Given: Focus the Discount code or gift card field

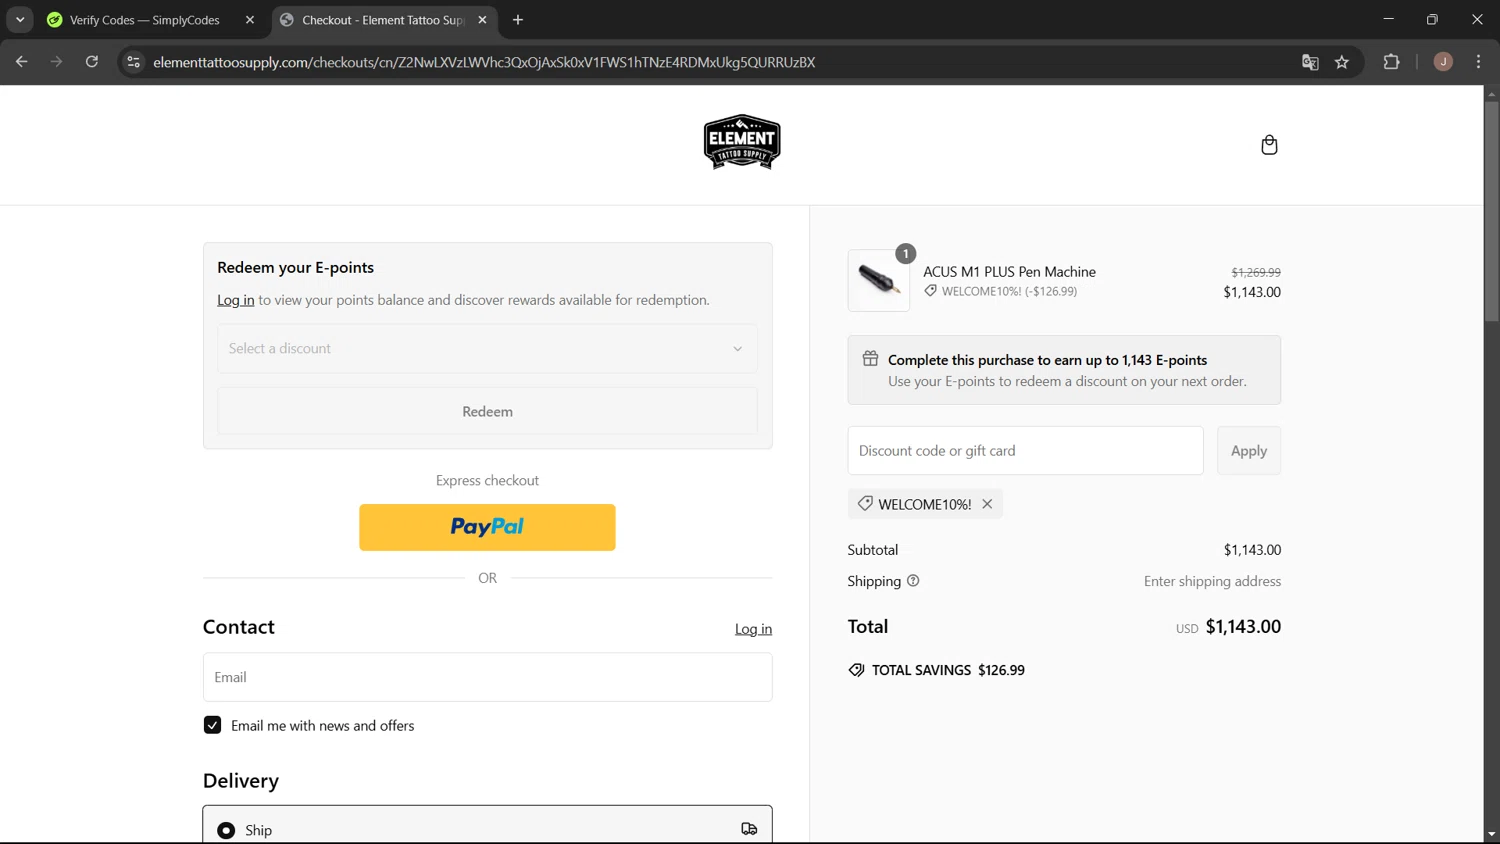Looking at the screenshot, I should (1025, 451).
